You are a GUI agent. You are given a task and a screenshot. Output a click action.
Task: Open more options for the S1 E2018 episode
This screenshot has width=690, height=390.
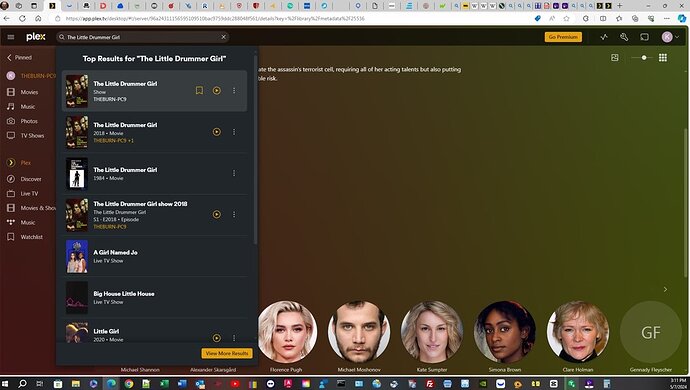click(x=234, y=214)
